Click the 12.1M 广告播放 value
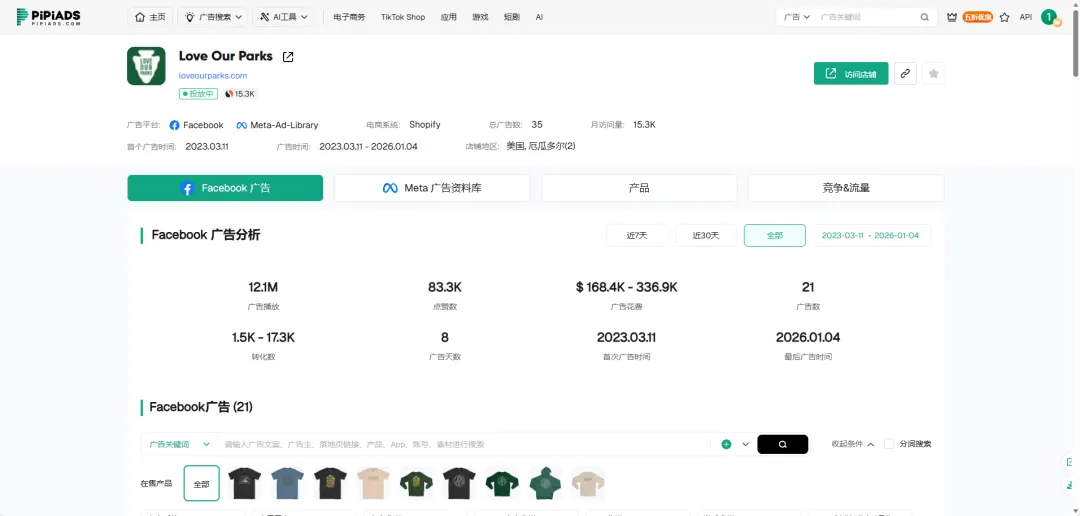The image size is (1080, 516). [x=263, y=287]
